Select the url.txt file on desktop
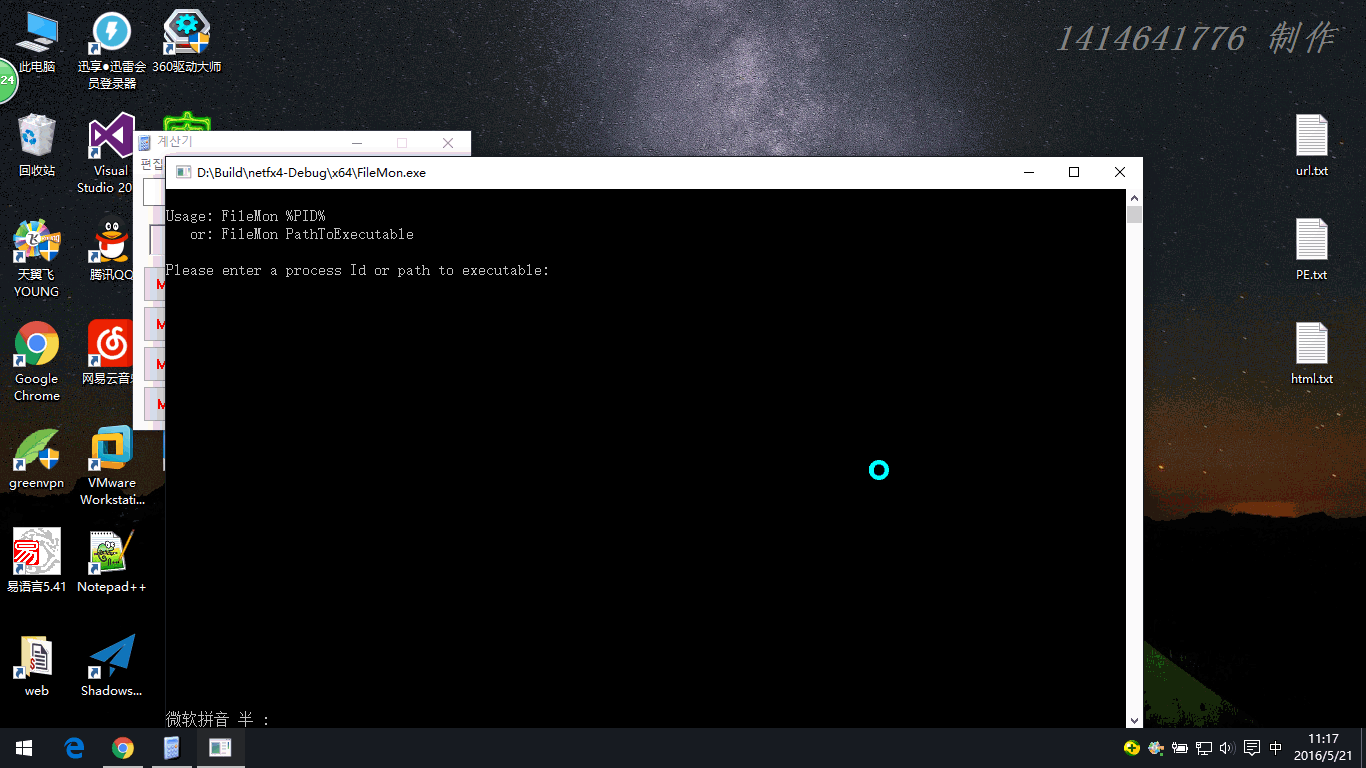The width and height of the screenshot is (1366, 768). (1312, 146)
